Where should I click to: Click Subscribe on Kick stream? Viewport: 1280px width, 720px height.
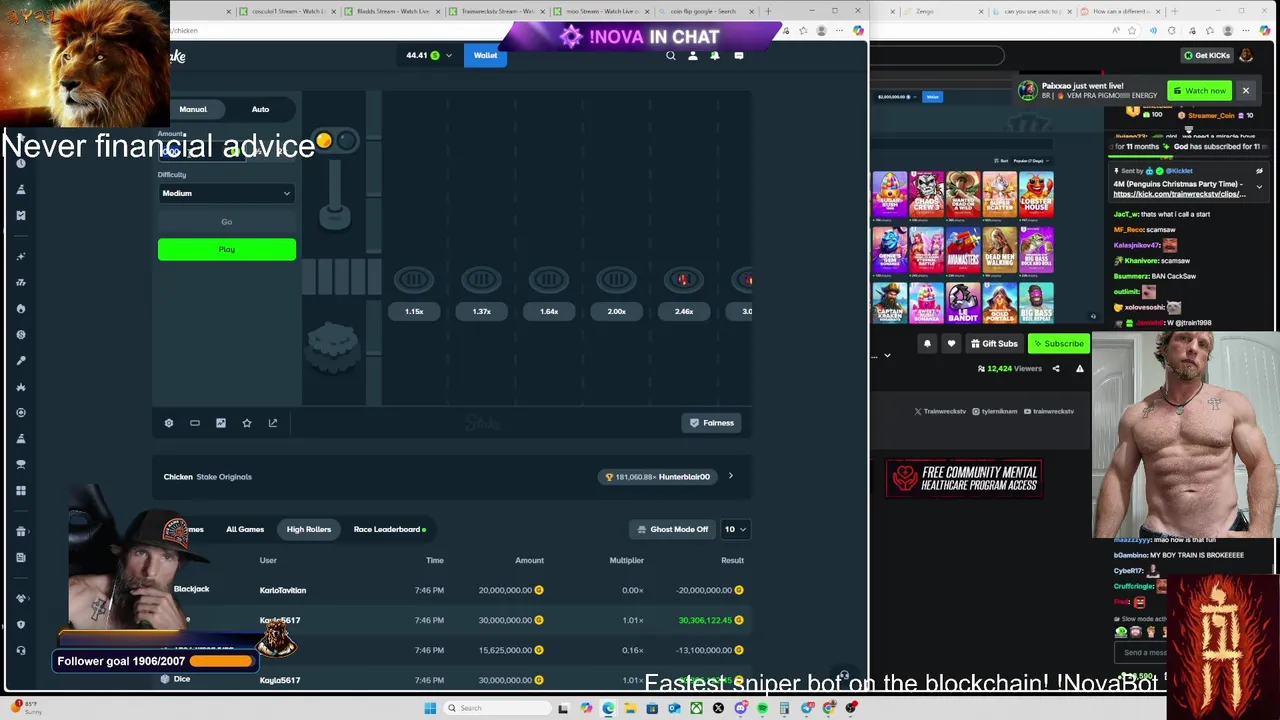pyautogui.click(x=1059, y=344)
